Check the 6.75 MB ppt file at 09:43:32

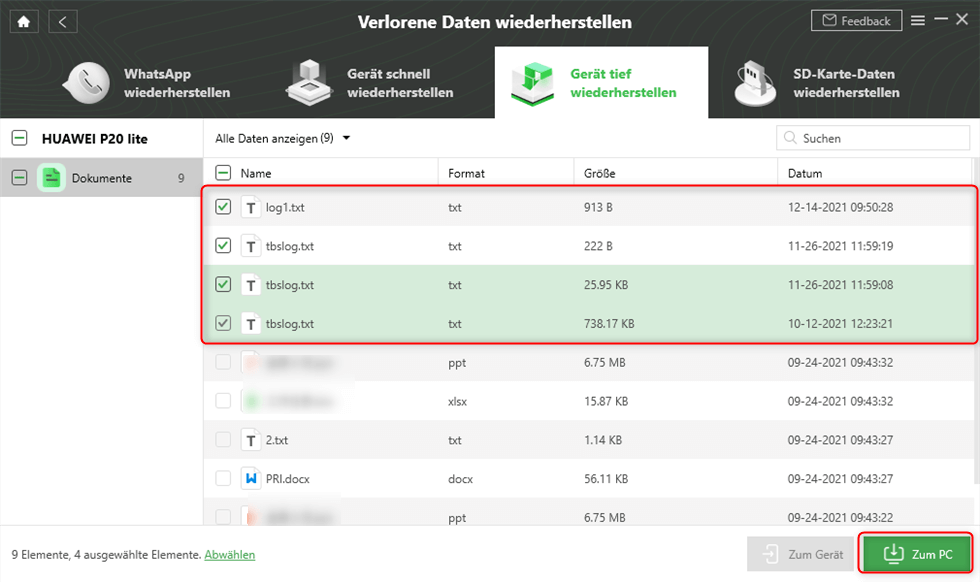pos(223,362)
